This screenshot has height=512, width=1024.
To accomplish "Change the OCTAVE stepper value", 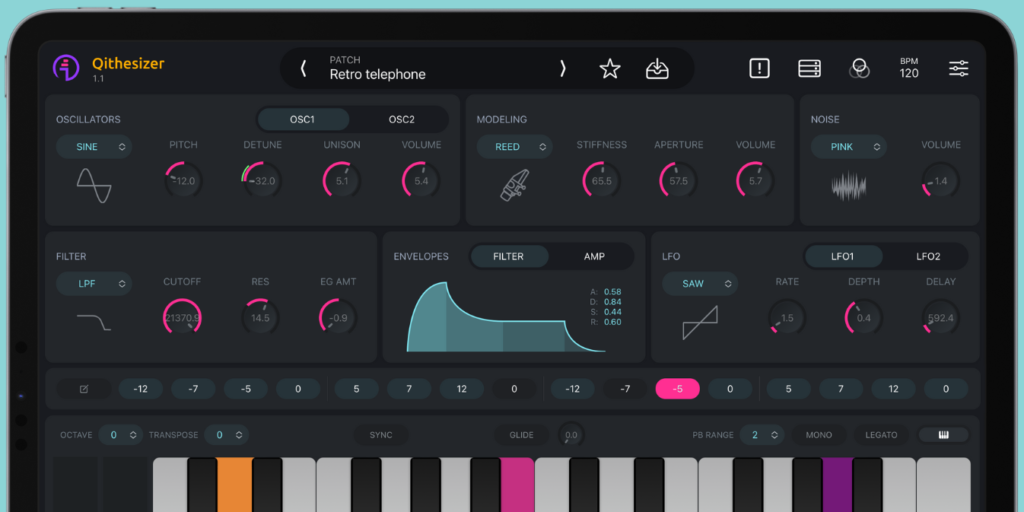I will (120, 435).
